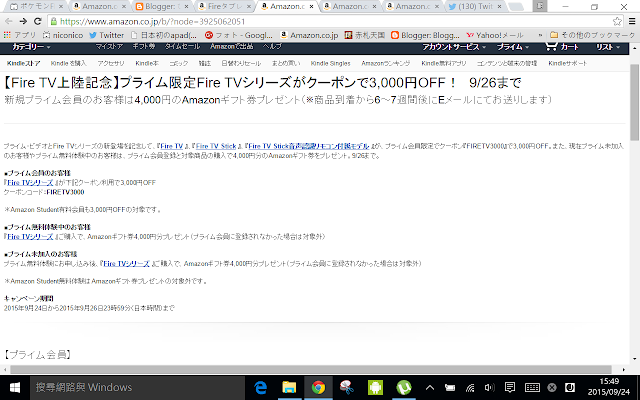Open the その他のブックマーク folder

point(593,35)
